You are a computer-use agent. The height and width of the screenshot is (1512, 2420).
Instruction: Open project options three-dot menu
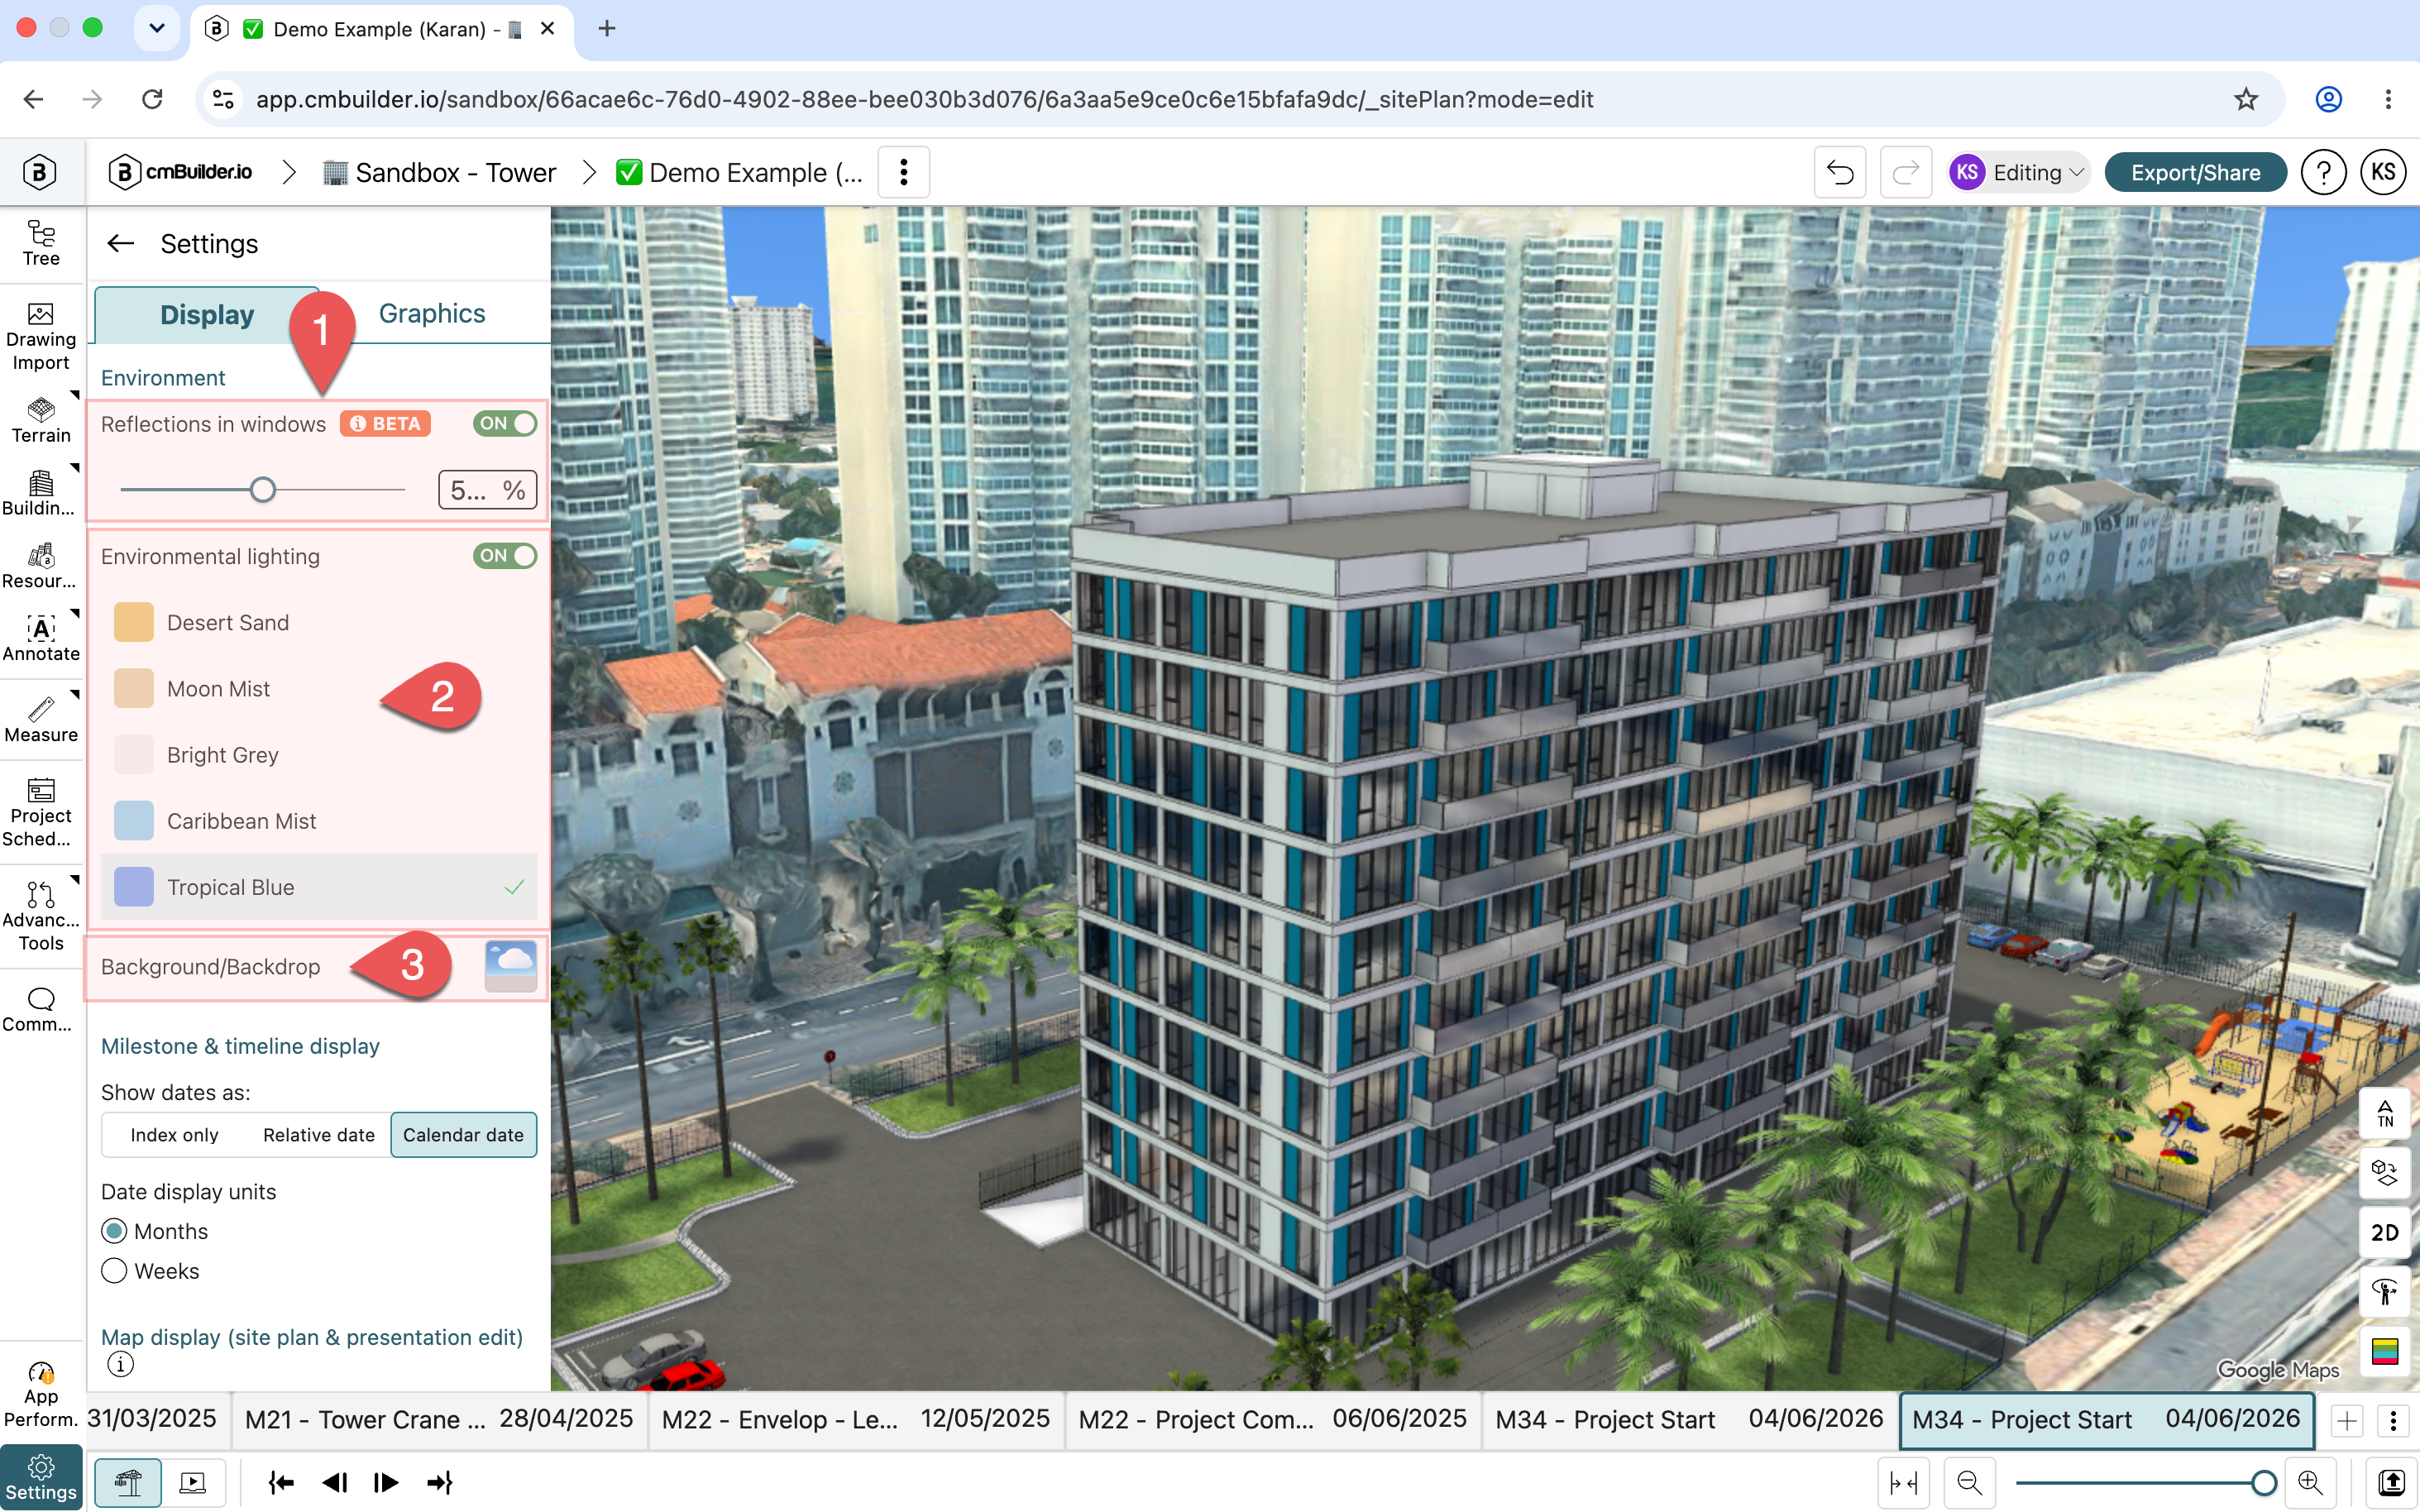[x=904, y=172]
